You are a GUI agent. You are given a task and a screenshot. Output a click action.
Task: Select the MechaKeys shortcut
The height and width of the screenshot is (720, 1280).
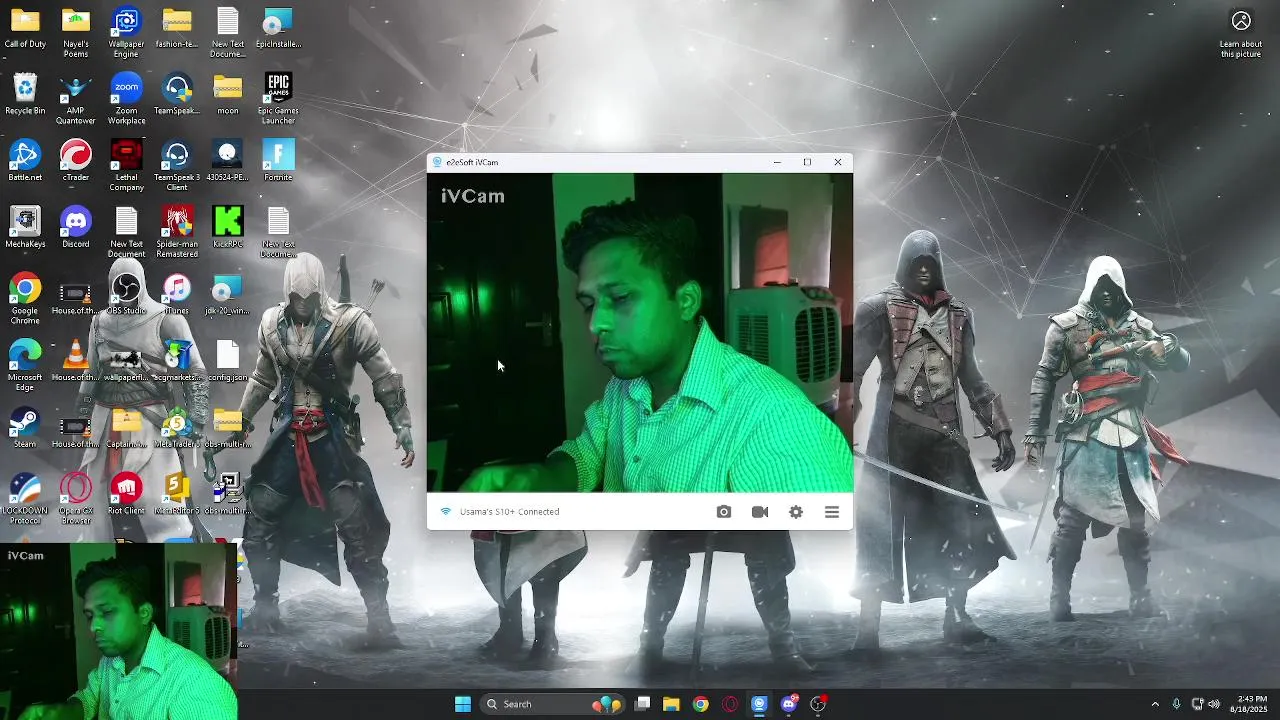(x=25, y=228)
